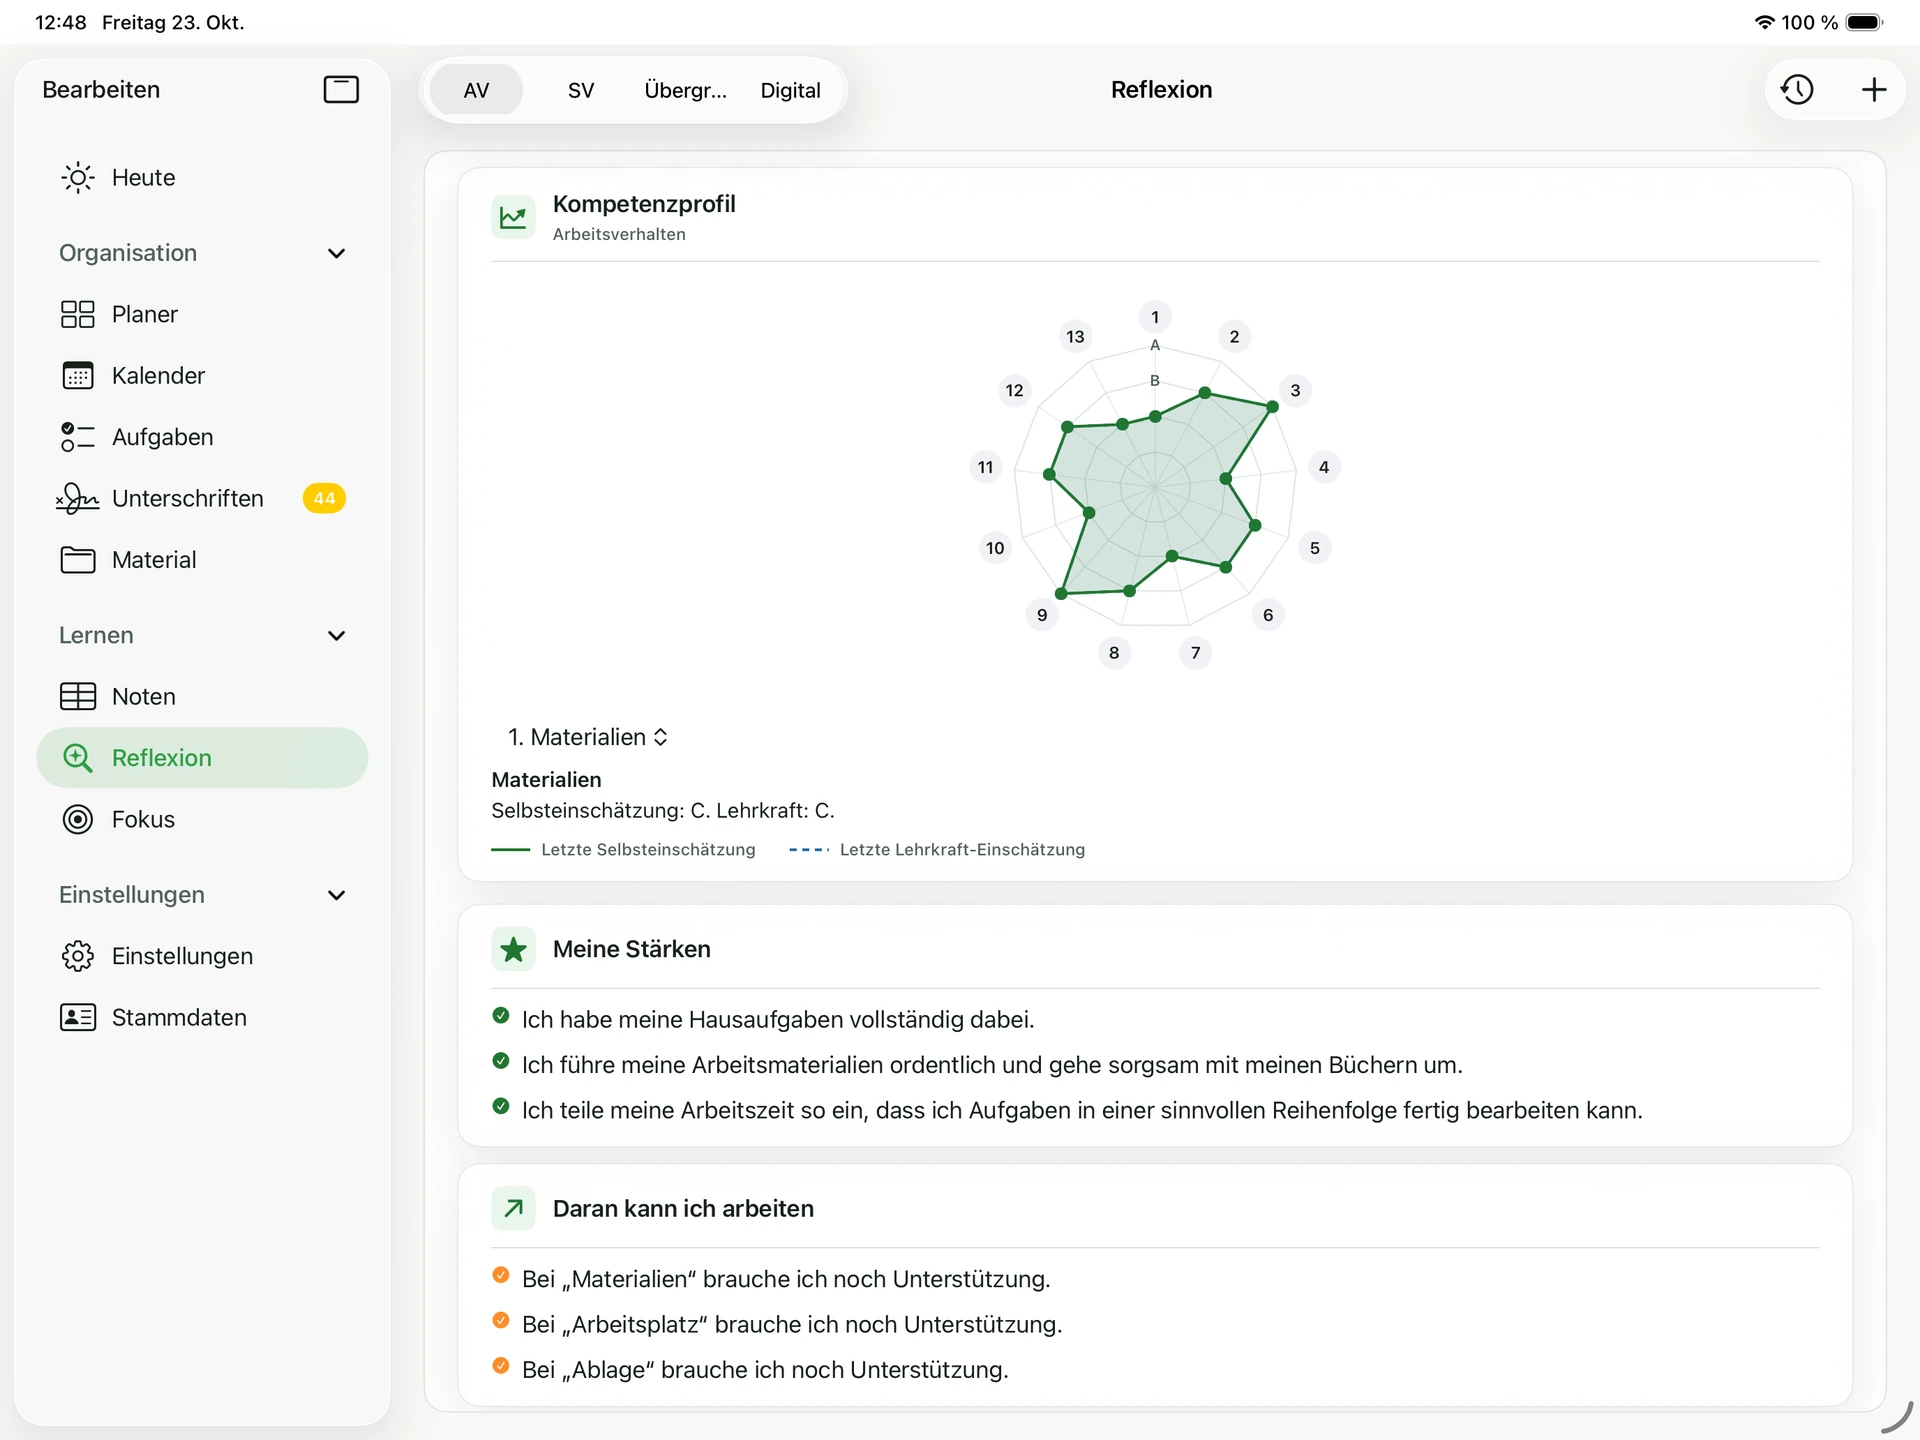Open the history clock icon
Screen dimensions: 1920x1440
(x=1797, y=89)
